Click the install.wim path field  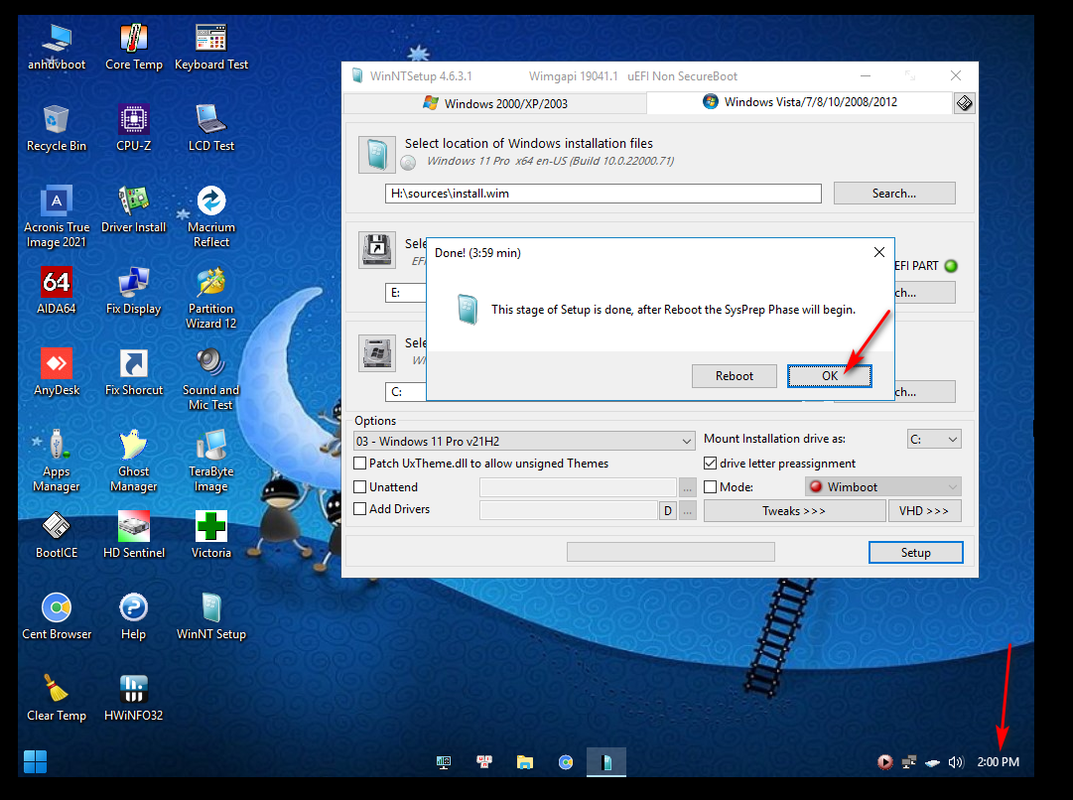coord(603,193)
